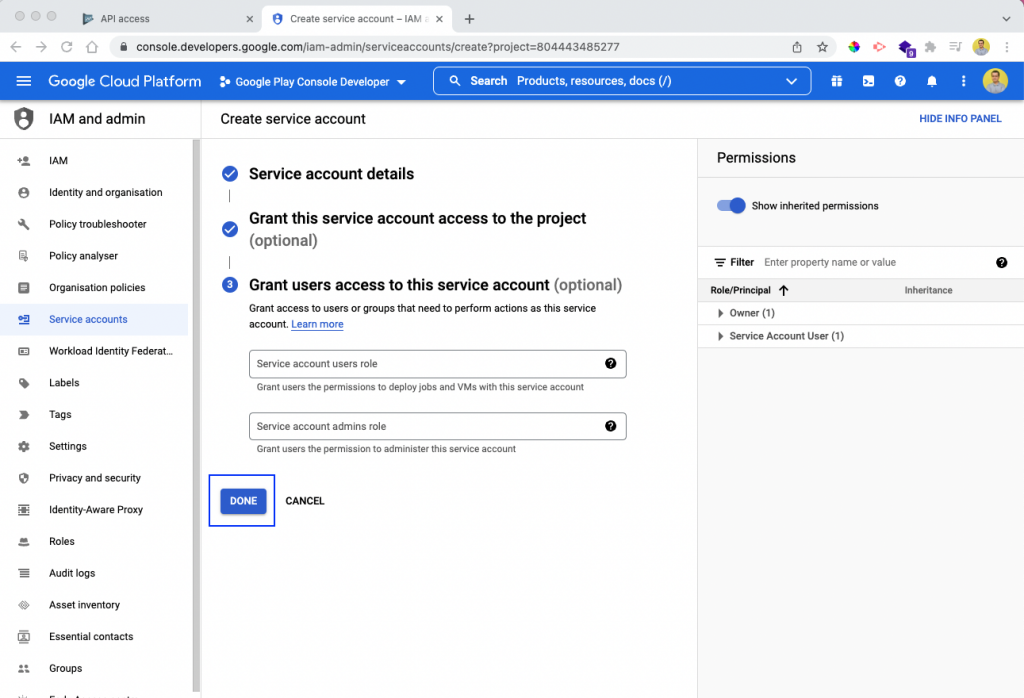Go to Policy analyser

tap(94, 256)
